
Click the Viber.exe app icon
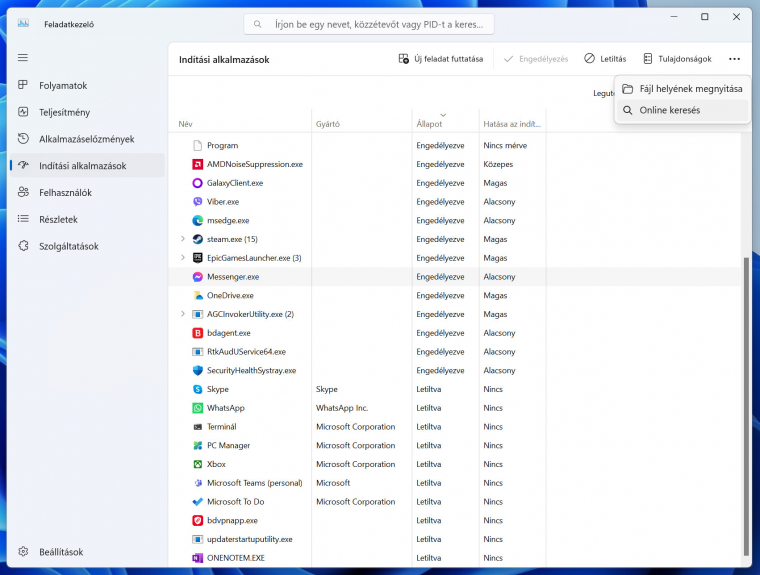click(197, 202)
